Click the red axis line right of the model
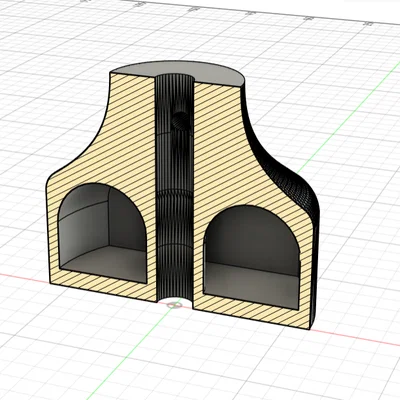This screenshot has height=400, width=400. click(x=357, y=337)
